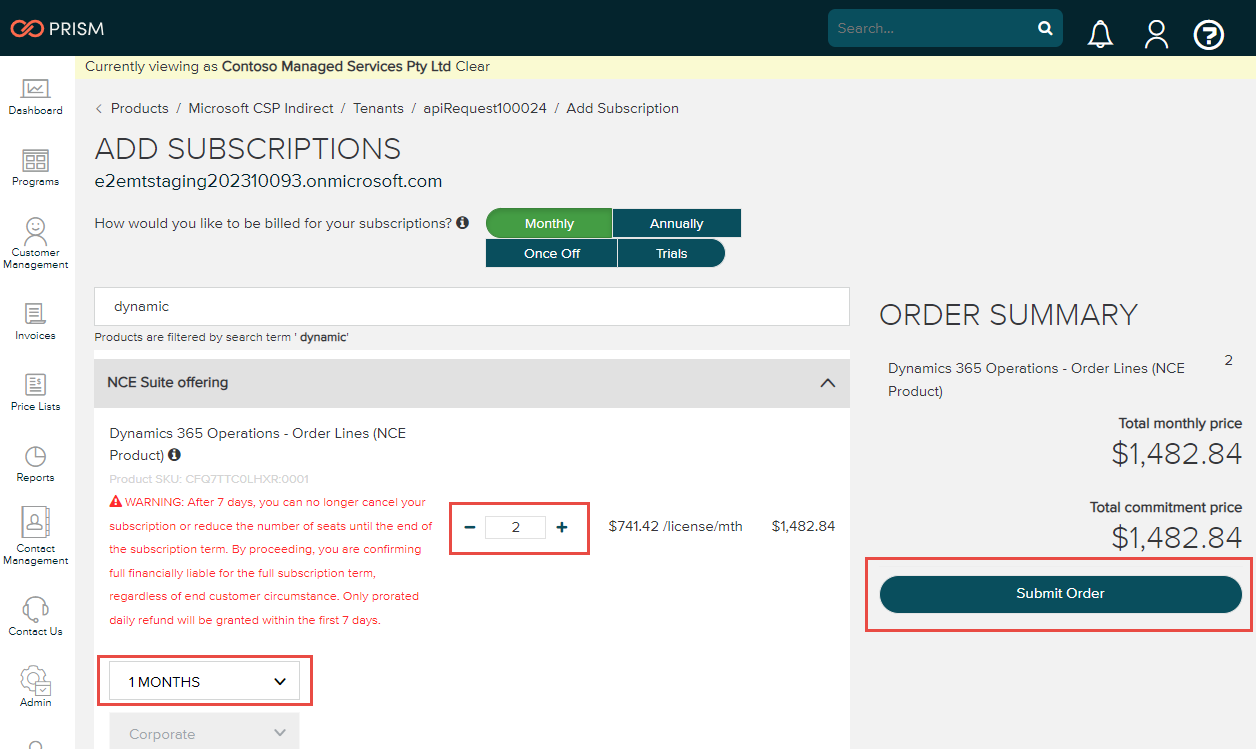This screenshot has width=1256, height=749.
Task: Clear the Contoso viewing context
Action: (x=474, y=66)
